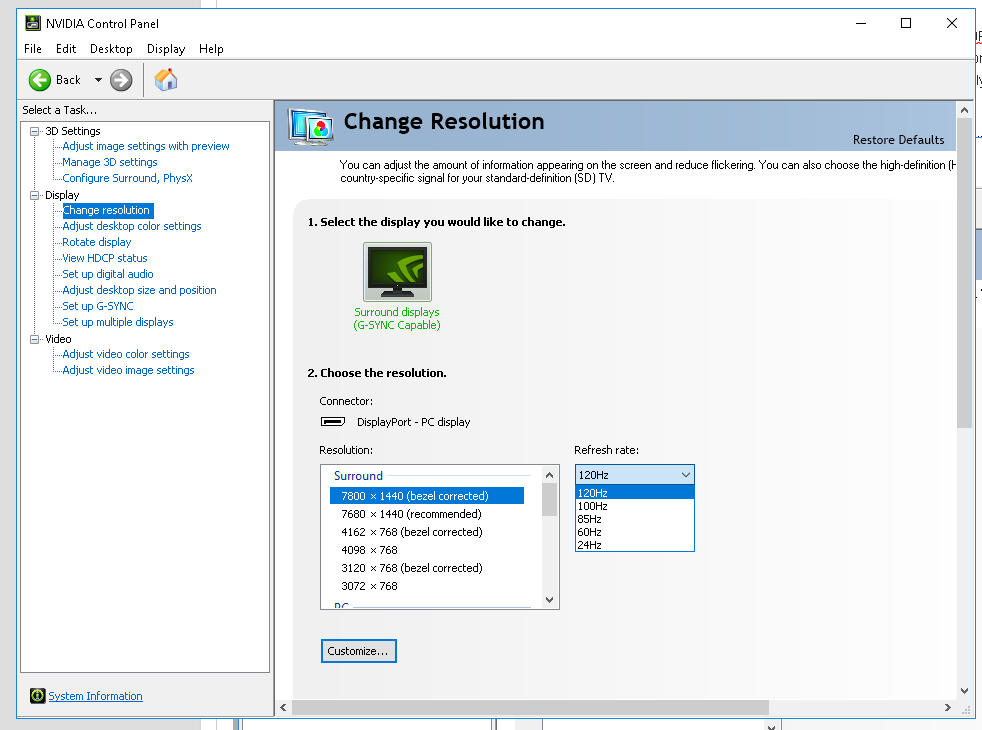Open Configure Surround, PhysX task
Viewport: 982px width, 730px height.
point(127,178)
